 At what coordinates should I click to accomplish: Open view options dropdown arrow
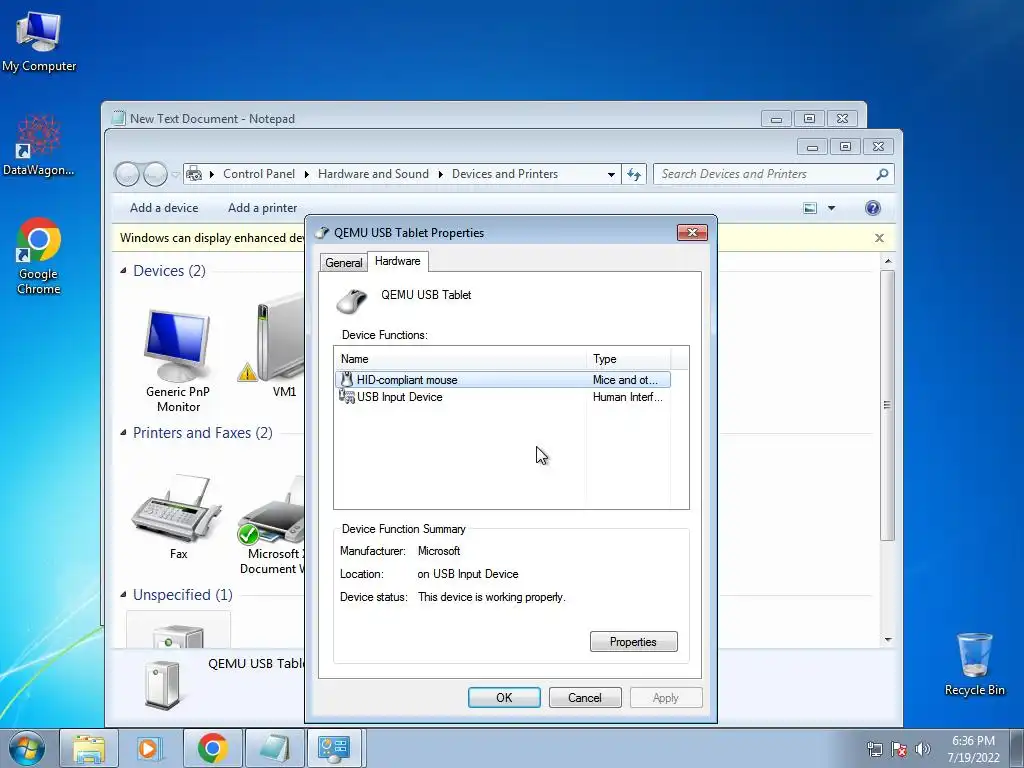pos(831,208)
